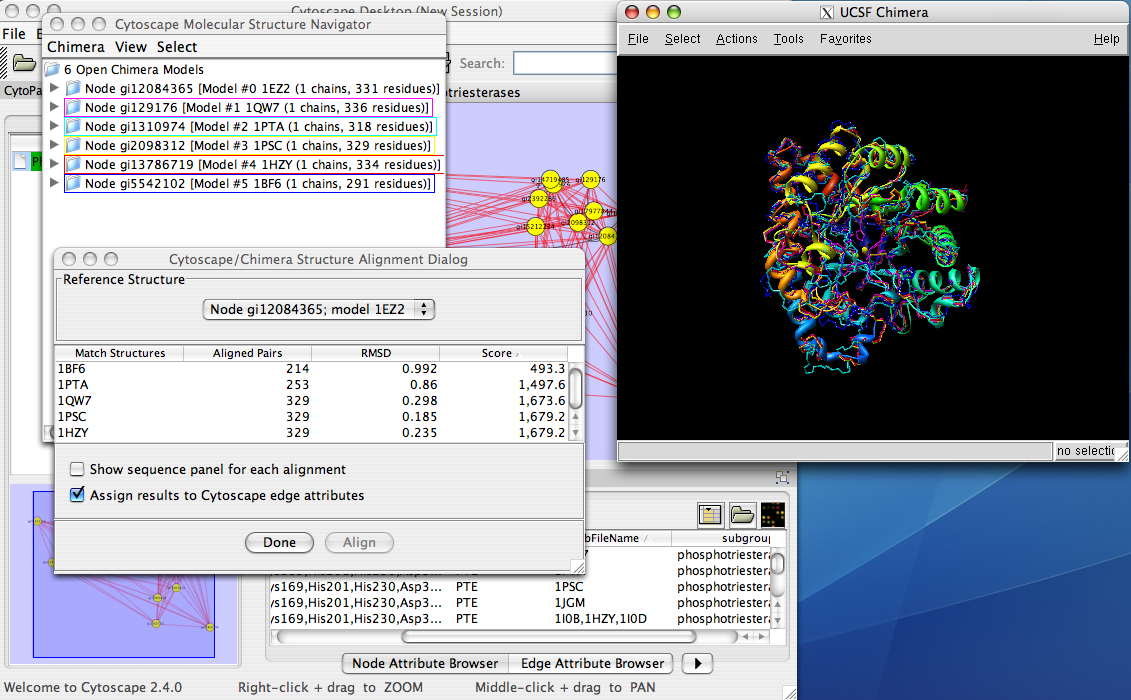Screen dimensions: 1131x700
Task: Select the 1HZY match structure row
Action: [x=312, y=432]
